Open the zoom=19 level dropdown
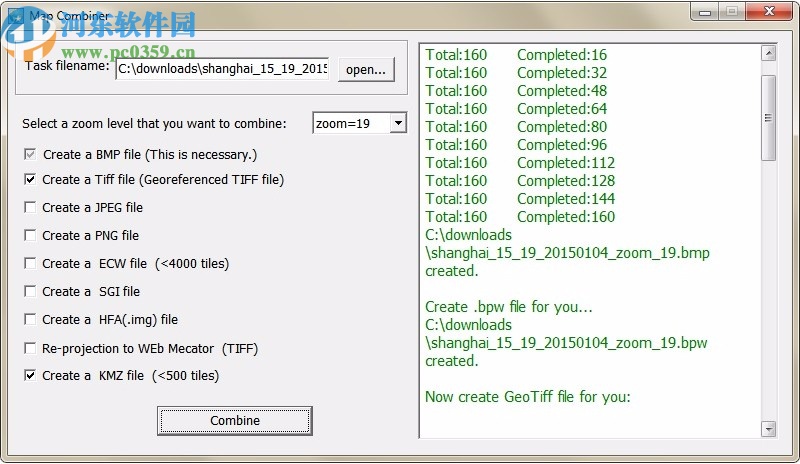800x464 pixels. 398,123
